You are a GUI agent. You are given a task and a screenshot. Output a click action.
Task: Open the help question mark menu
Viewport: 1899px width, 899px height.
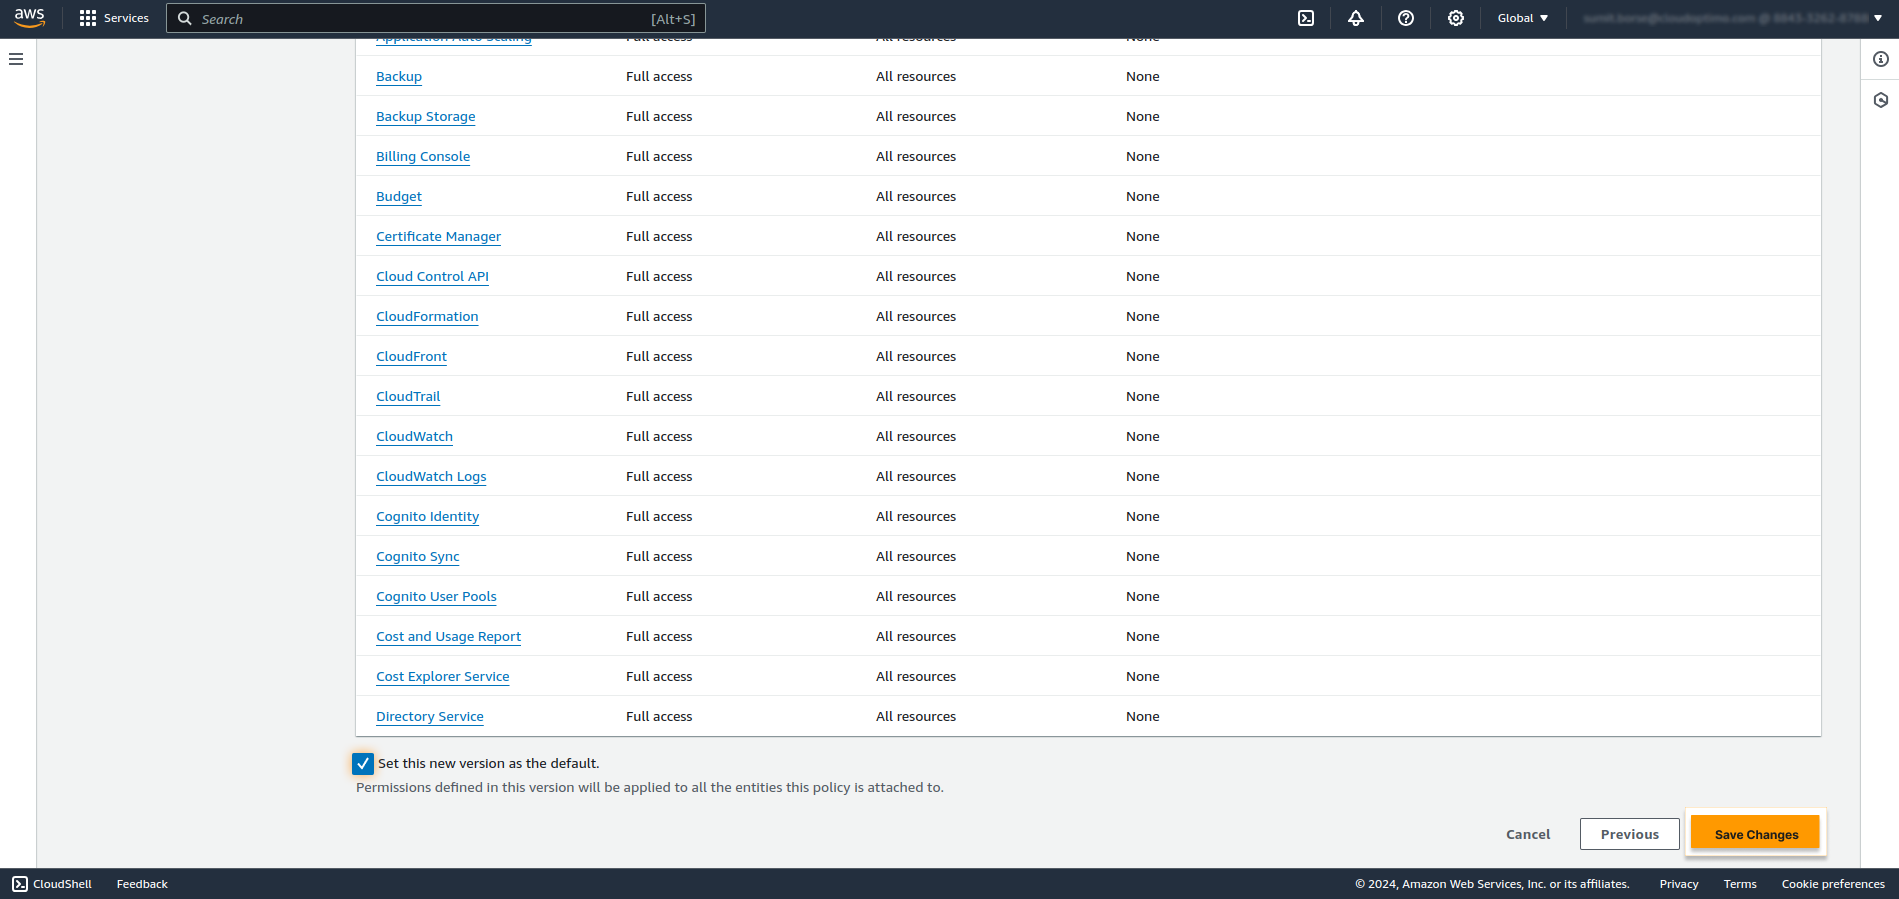tap(1406, 18)
